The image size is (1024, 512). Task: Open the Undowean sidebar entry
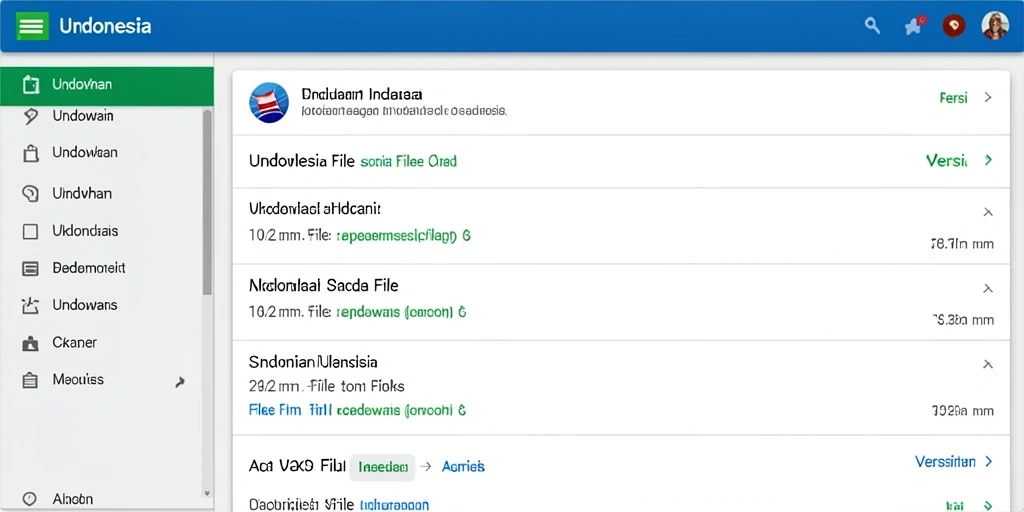(x=85, y=152)
